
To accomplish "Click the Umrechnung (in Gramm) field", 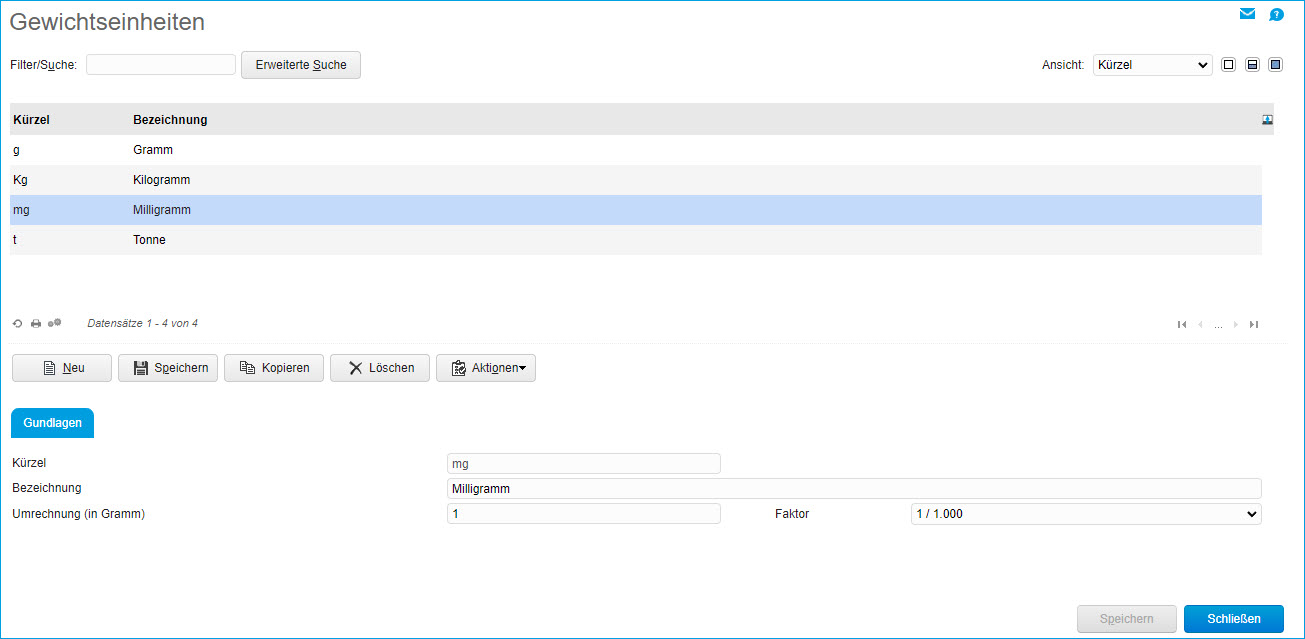I will pos(584,514).
